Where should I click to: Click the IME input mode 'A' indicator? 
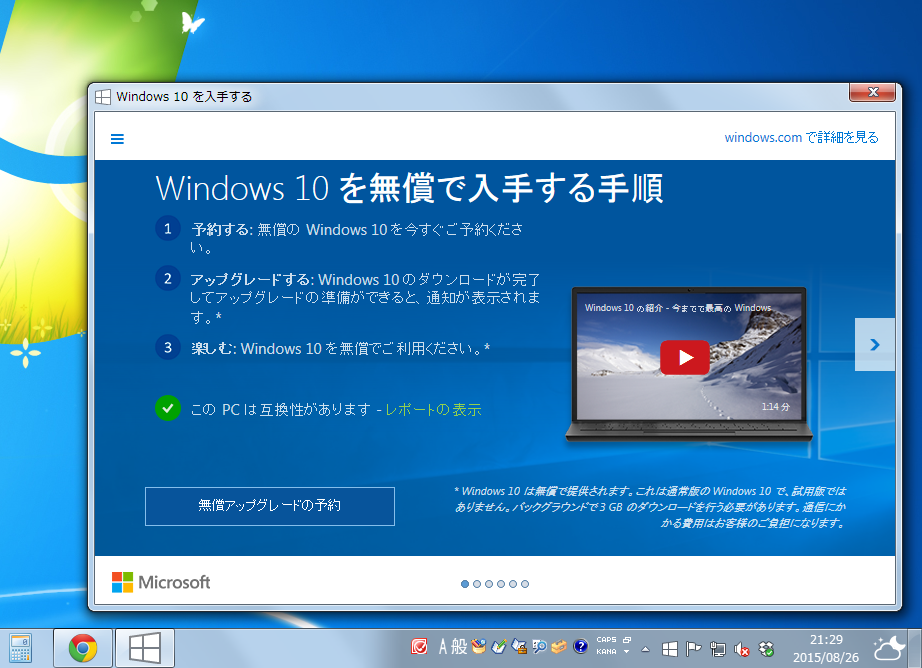tap(443, 647)
